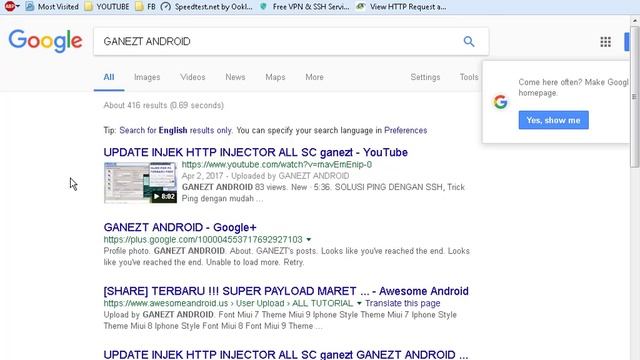Switch to the Images tab
The height and width of the screenshot is (360, 640).
pos(147,77)
